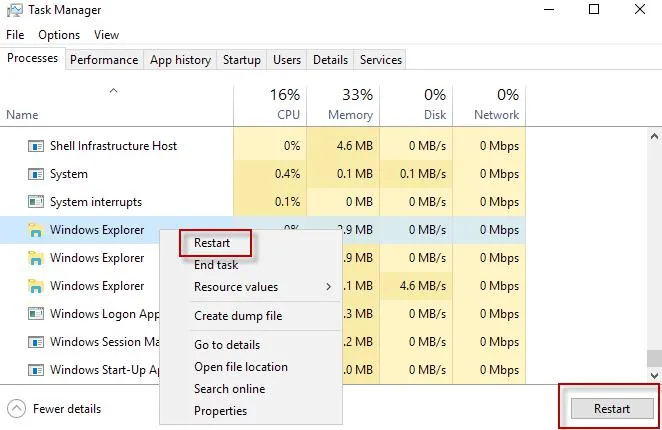Open the Options menu
The height and width of the screenshot is (430, 662).
click(x=59, y=35)
